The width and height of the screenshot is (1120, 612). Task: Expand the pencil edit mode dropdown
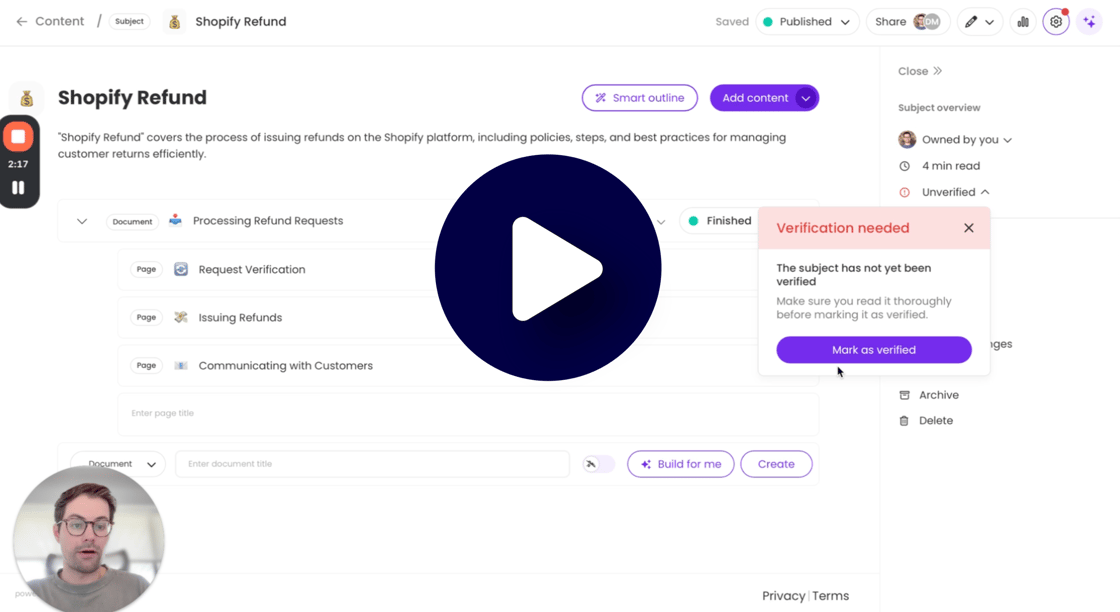979,22
